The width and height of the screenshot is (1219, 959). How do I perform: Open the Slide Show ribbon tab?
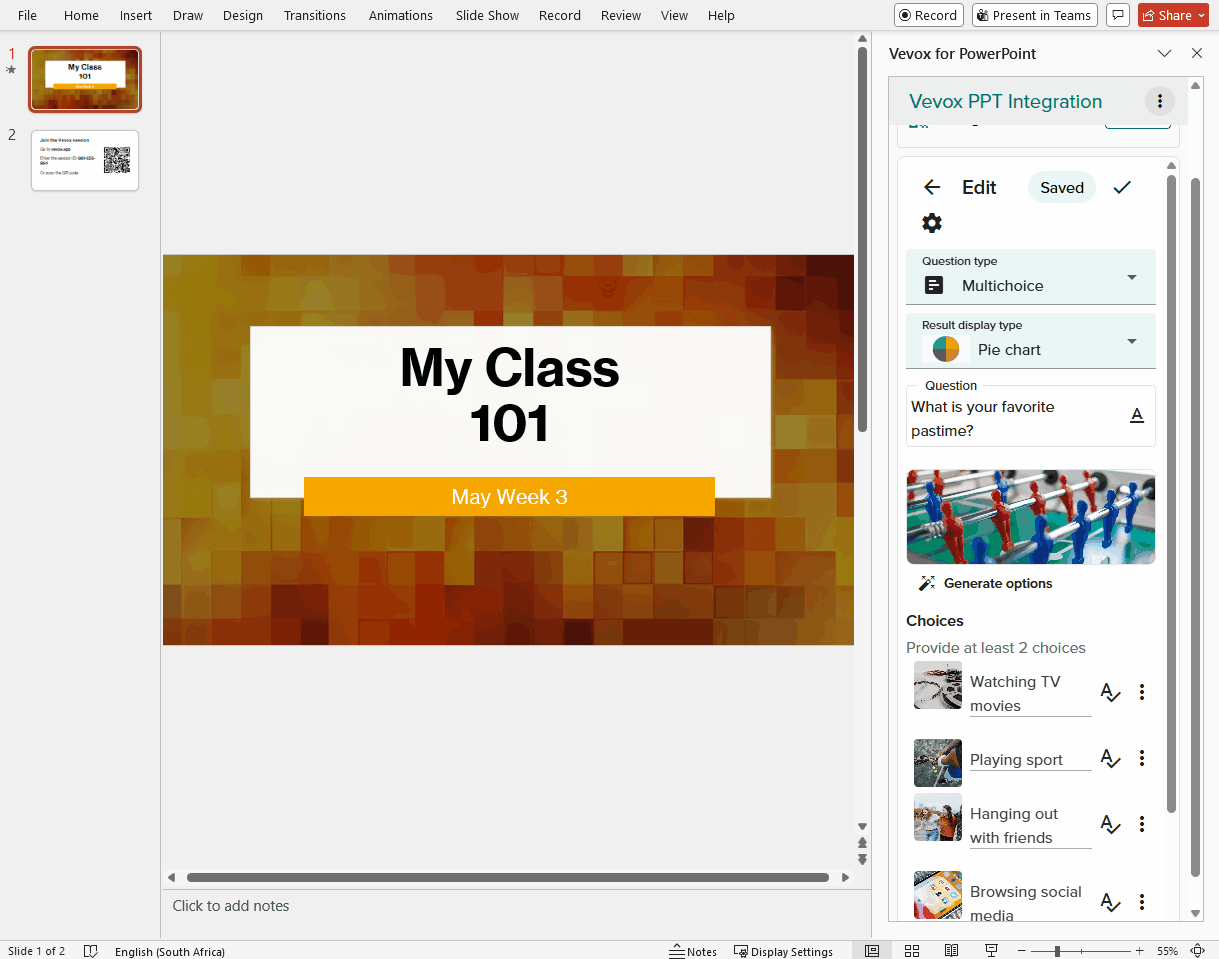(x=488, y=15)
